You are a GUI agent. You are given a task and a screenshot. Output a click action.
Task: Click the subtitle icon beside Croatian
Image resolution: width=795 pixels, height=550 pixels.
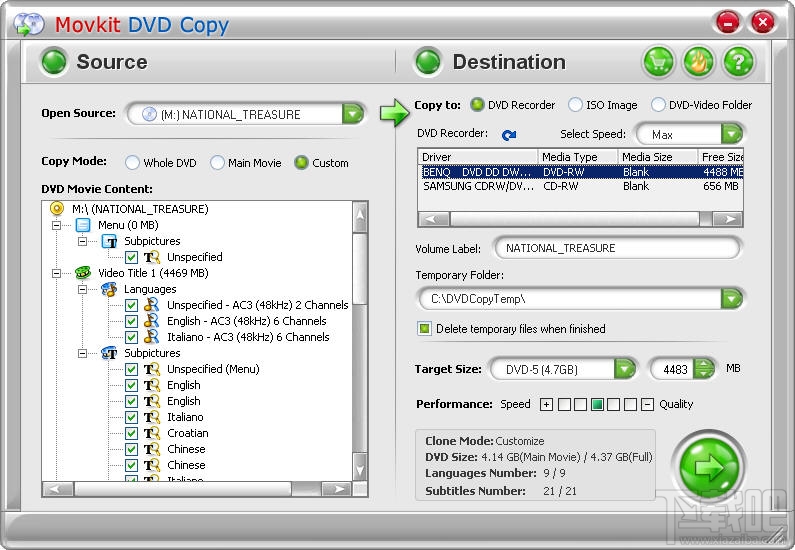[x=152, y=433]
